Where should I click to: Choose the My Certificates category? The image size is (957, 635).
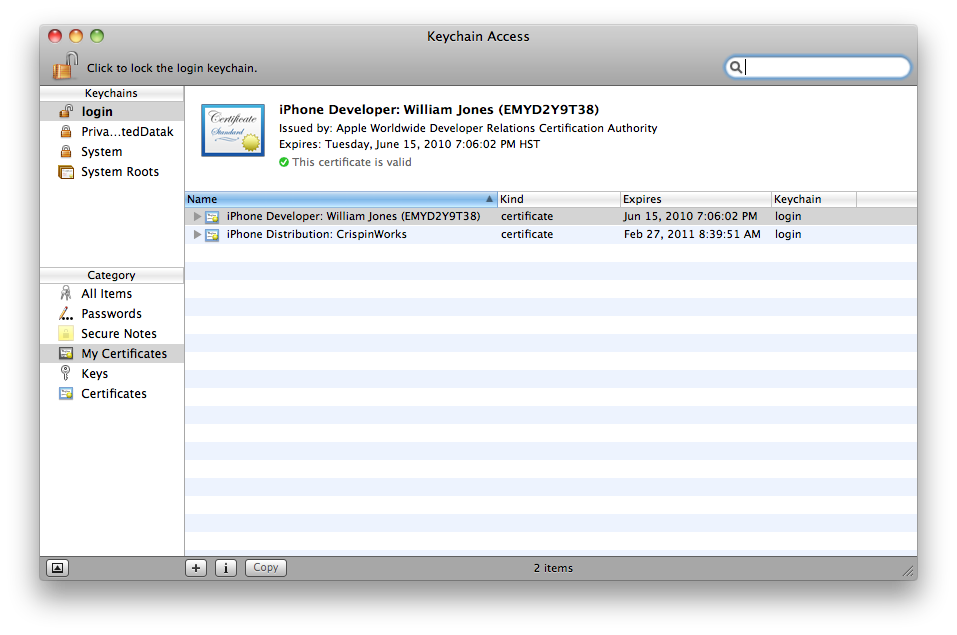click(x=112, y=354)
